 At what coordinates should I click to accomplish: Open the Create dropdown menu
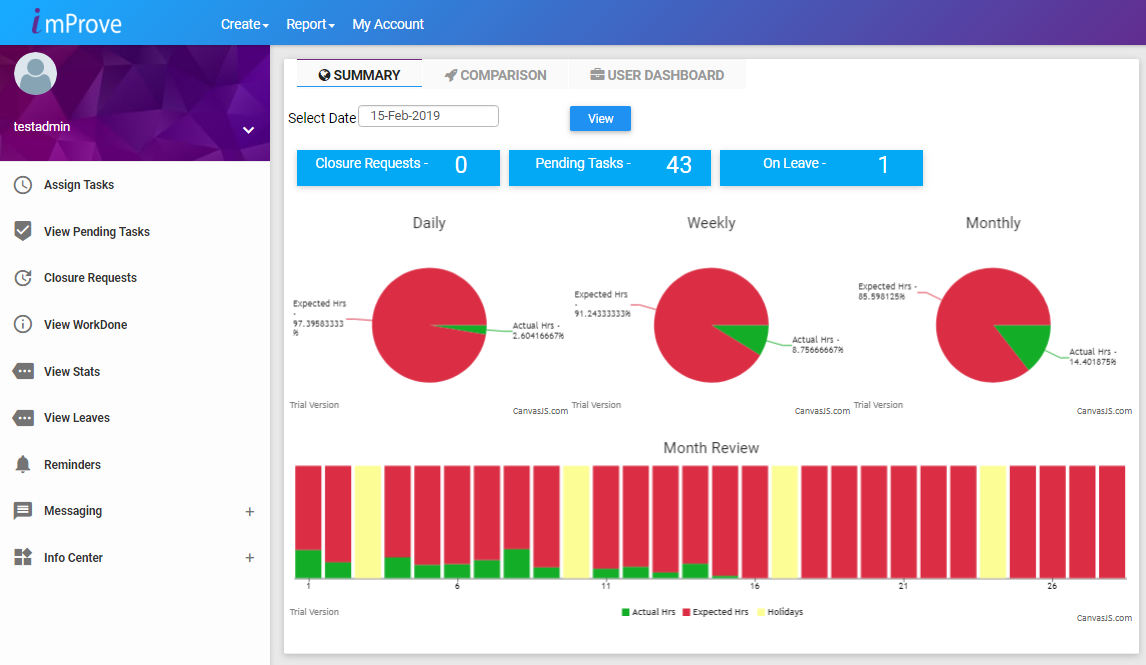pyautogui.click(x=245, y=24)
